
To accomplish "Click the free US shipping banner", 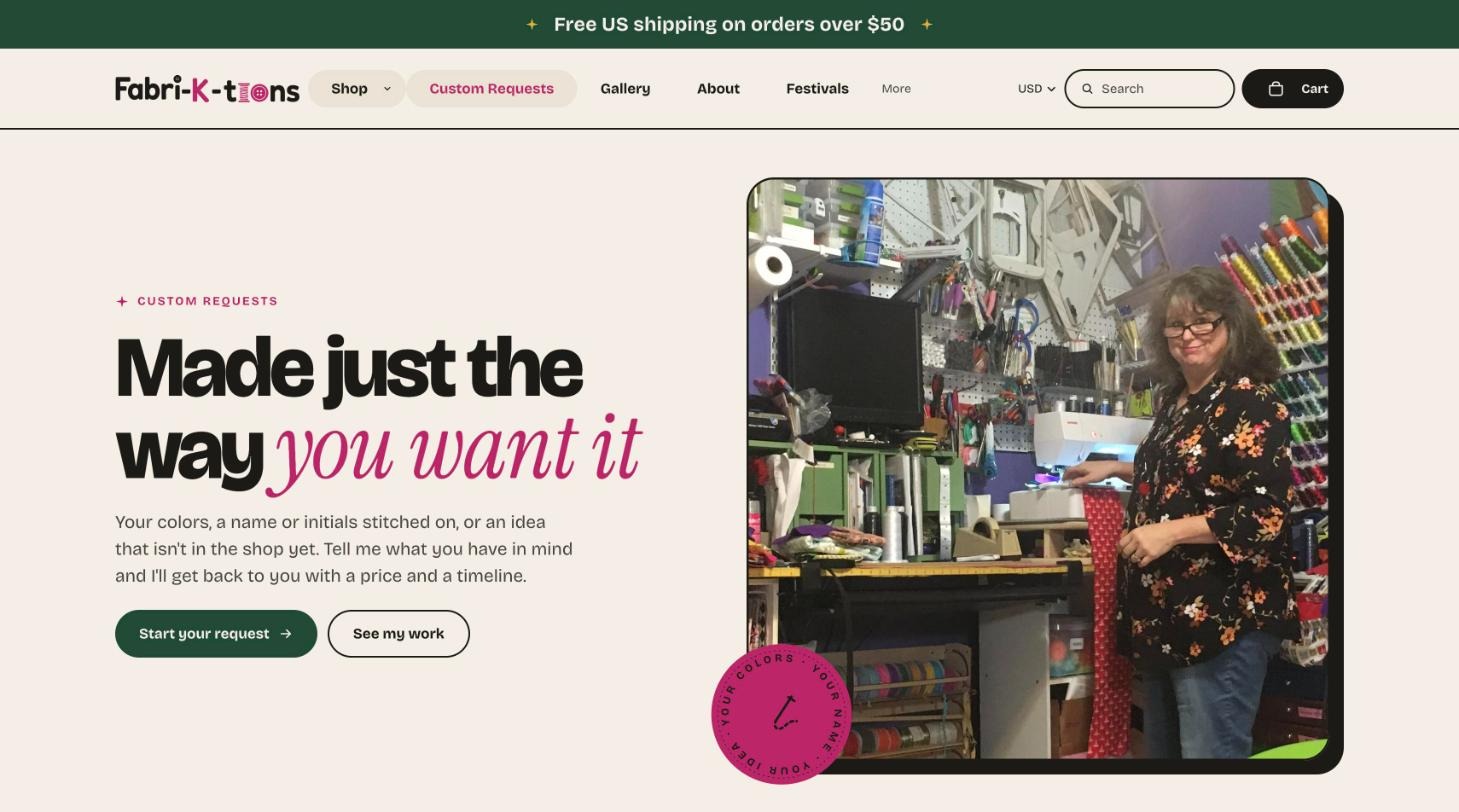I will (x=729, y=24).
